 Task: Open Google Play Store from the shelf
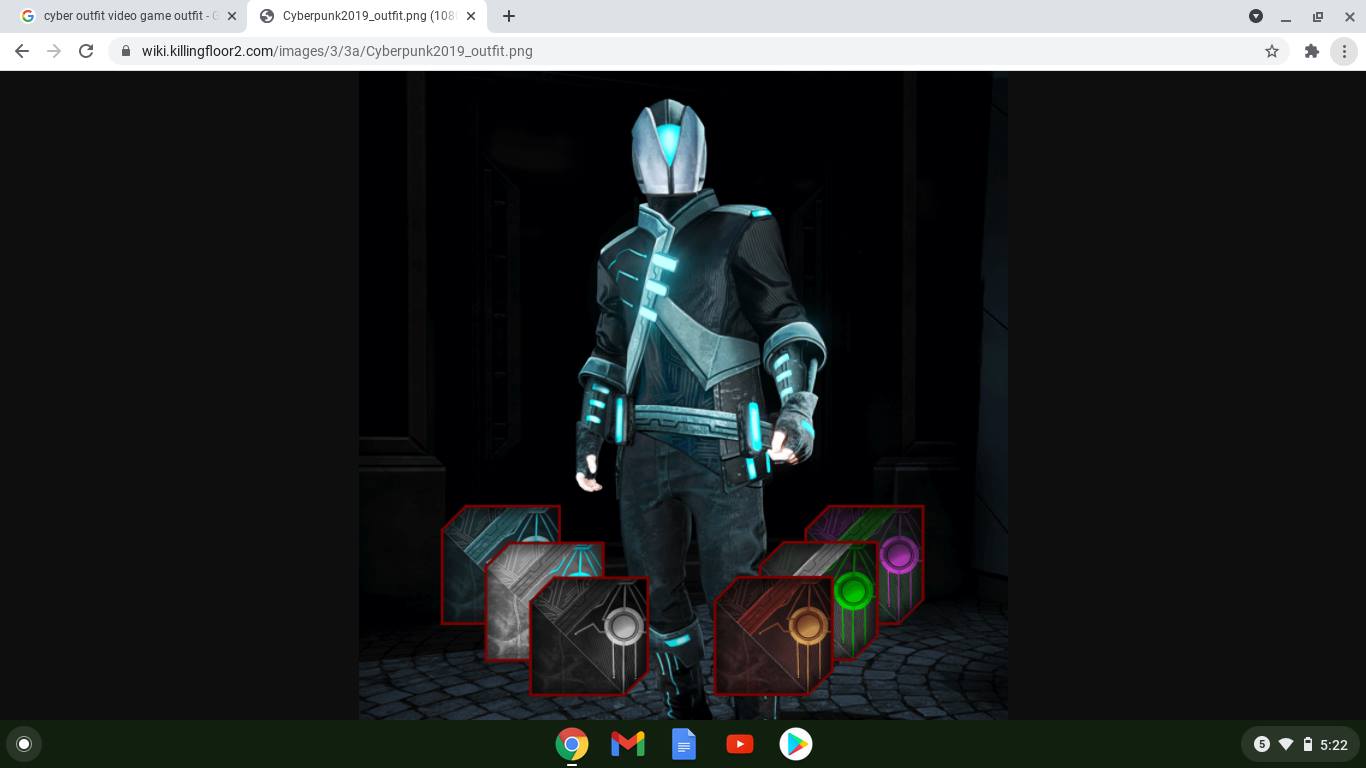[796, 744]
